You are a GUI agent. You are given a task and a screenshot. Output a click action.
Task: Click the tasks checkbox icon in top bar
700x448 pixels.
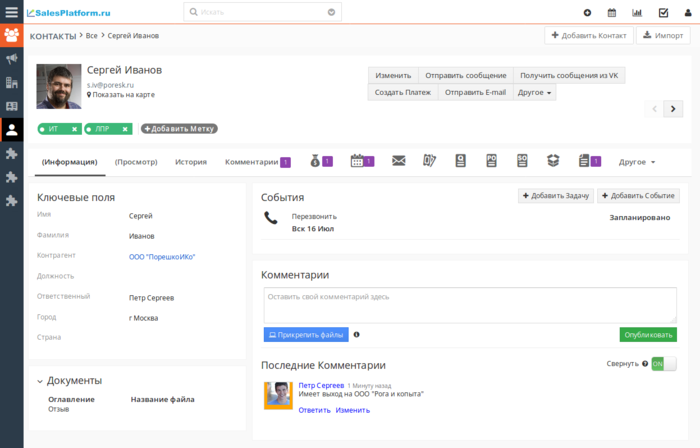(x=663, y=12)
